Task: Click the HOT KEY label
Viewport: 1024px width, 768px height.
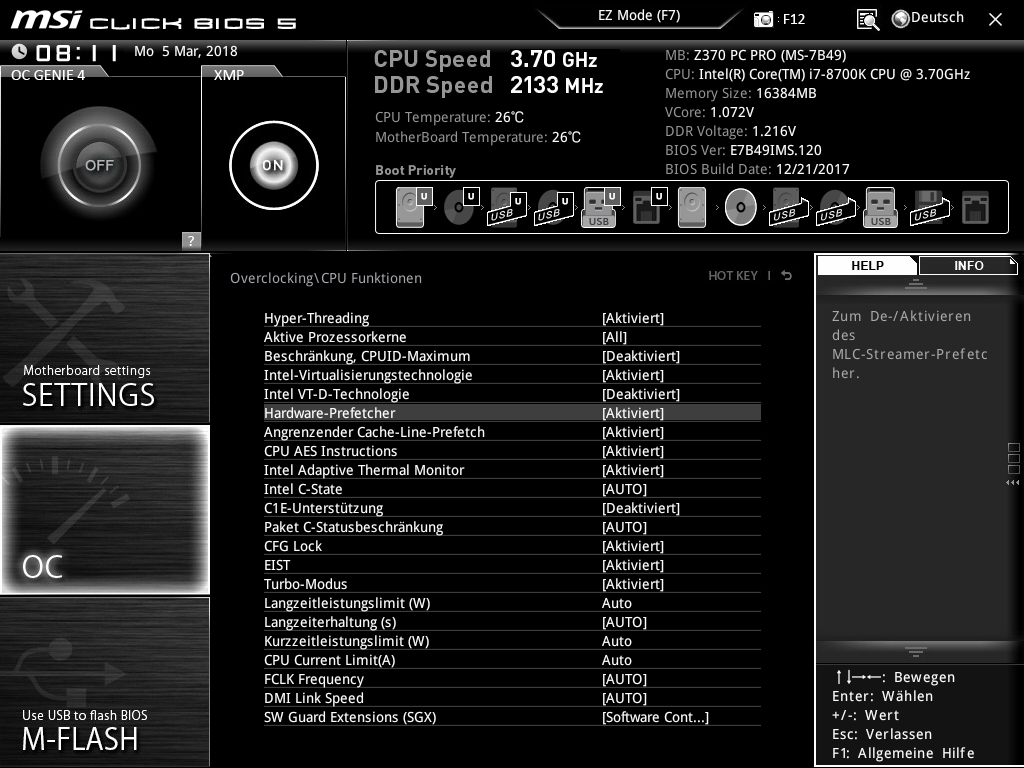Action: pyautogui.click(x=733, y=276)
